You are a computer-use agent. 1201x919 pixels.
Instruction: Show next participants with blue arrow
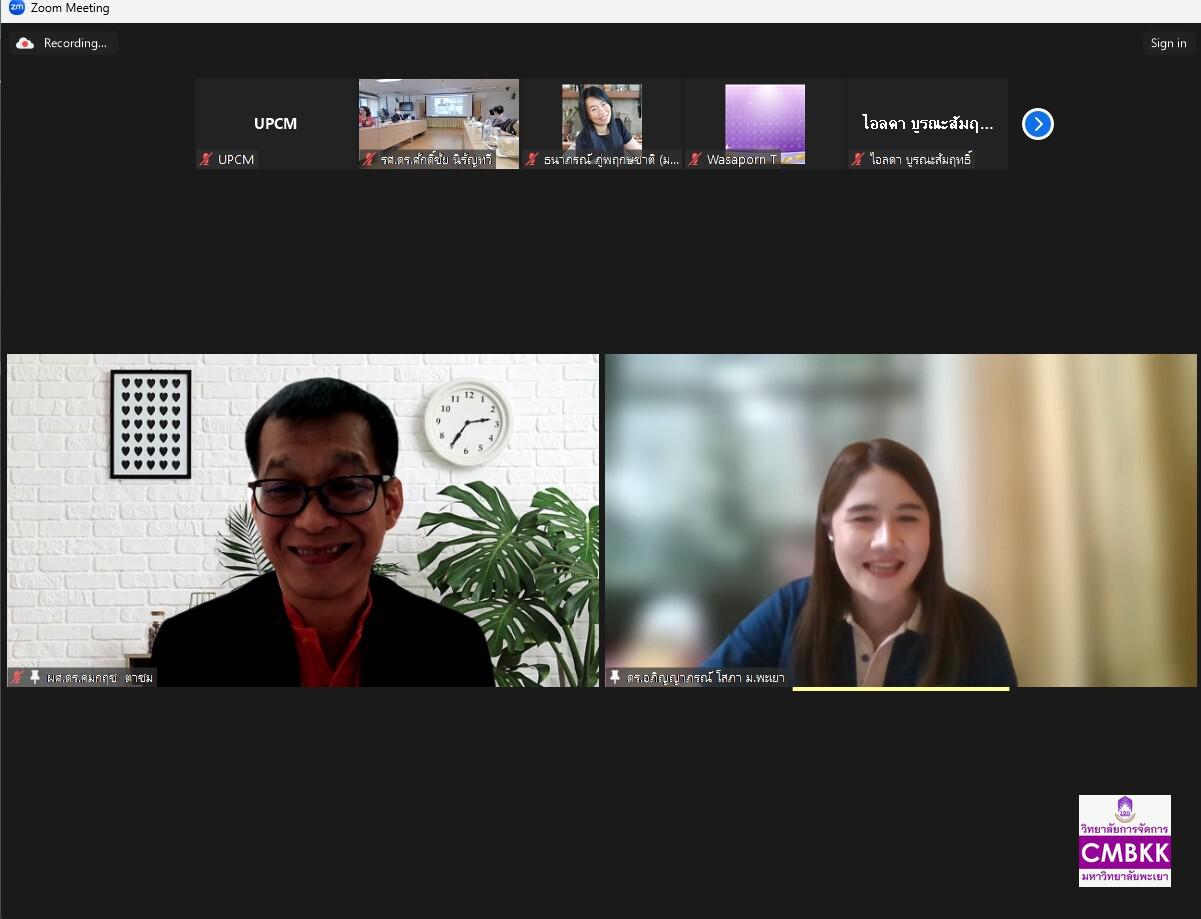(x=1037, y=124)
